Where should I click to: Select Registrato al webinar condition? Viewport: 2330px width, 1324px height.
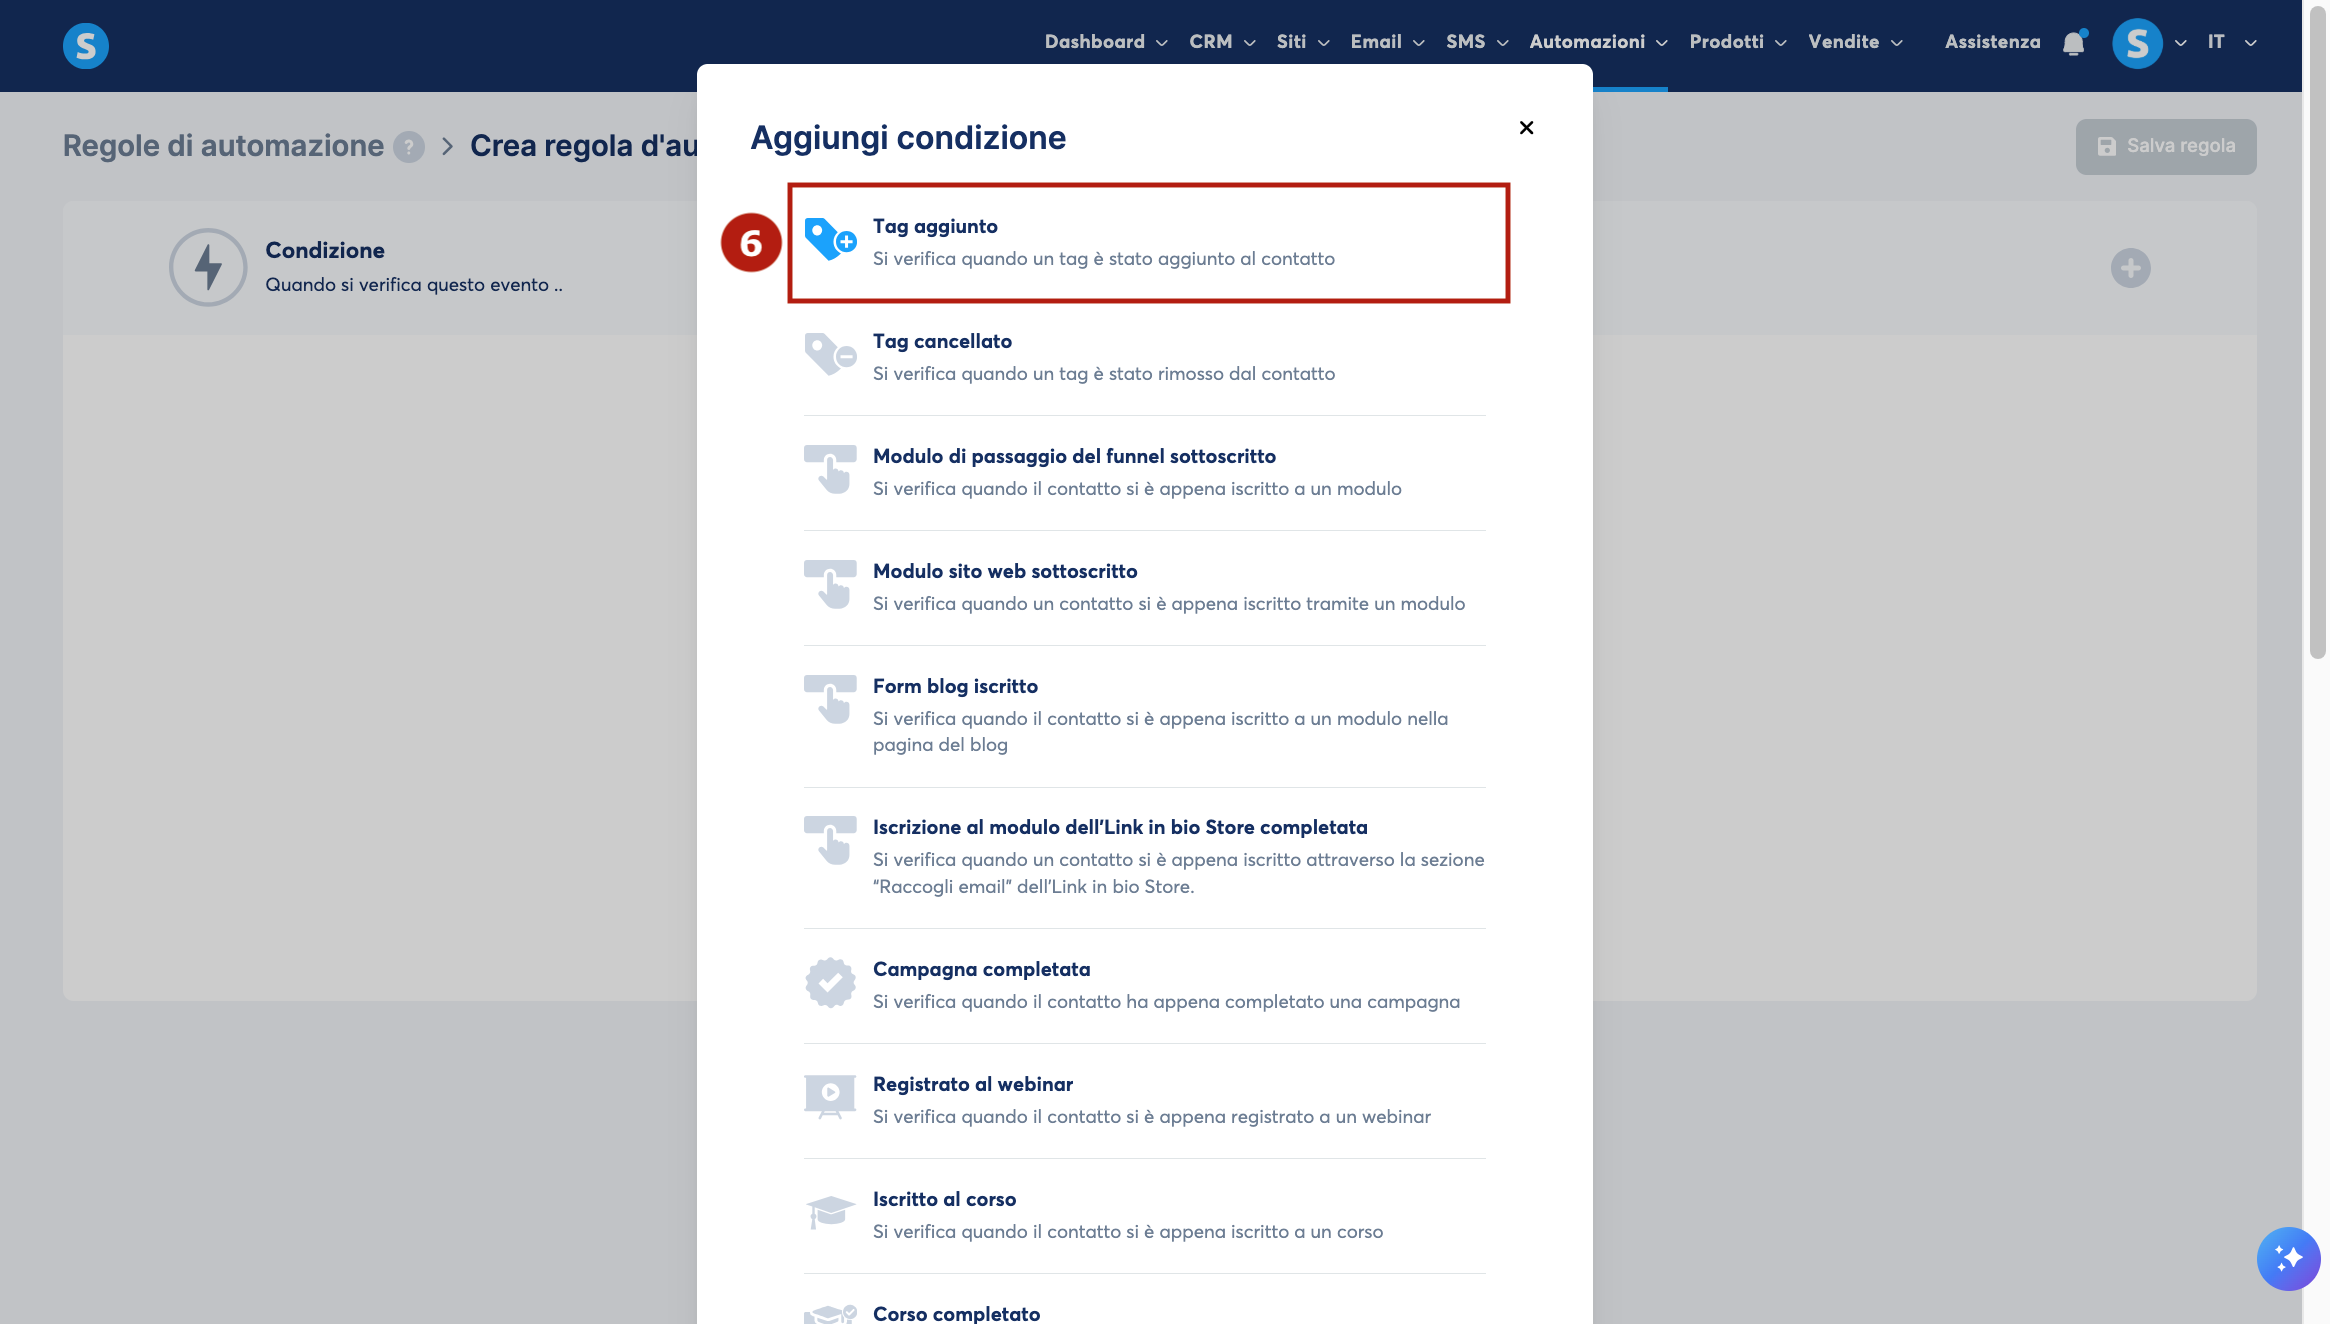pyautogui.click(x=1144, y=1100)
